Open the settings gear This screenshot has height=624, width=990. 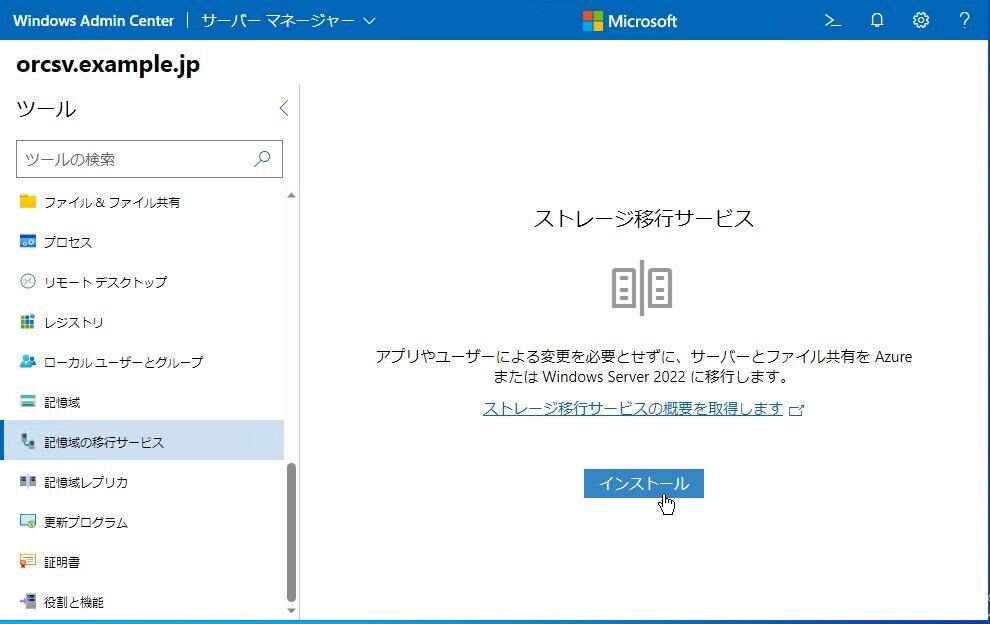[x=921, y=20]
